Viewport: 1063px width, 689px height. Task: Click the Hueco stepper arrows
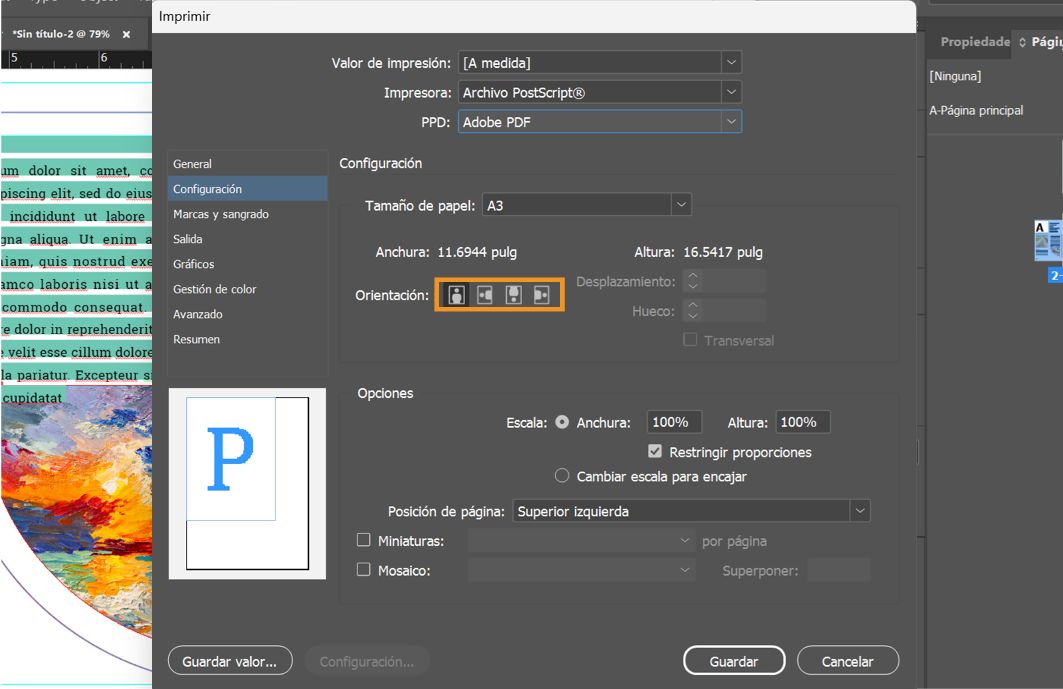pyautogui.click(x=692, y=311)
